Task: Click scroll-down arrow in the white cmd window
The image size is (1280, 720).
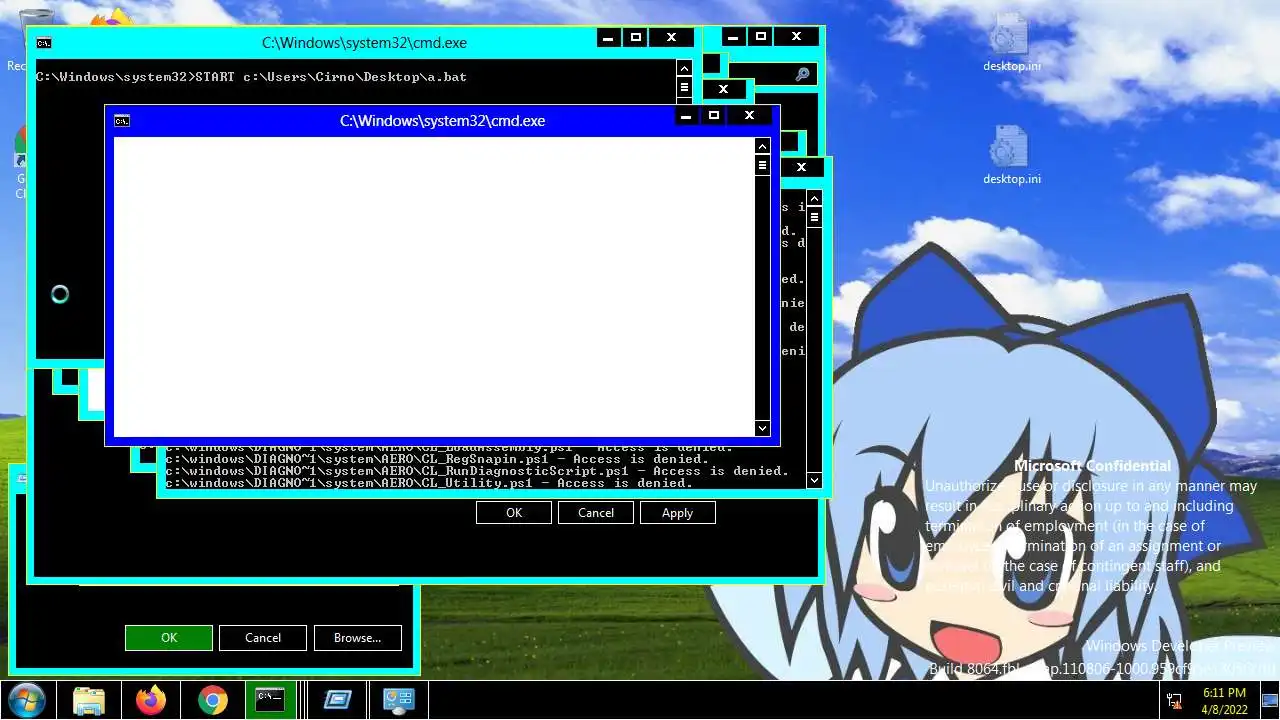Action: click(762, 428)
